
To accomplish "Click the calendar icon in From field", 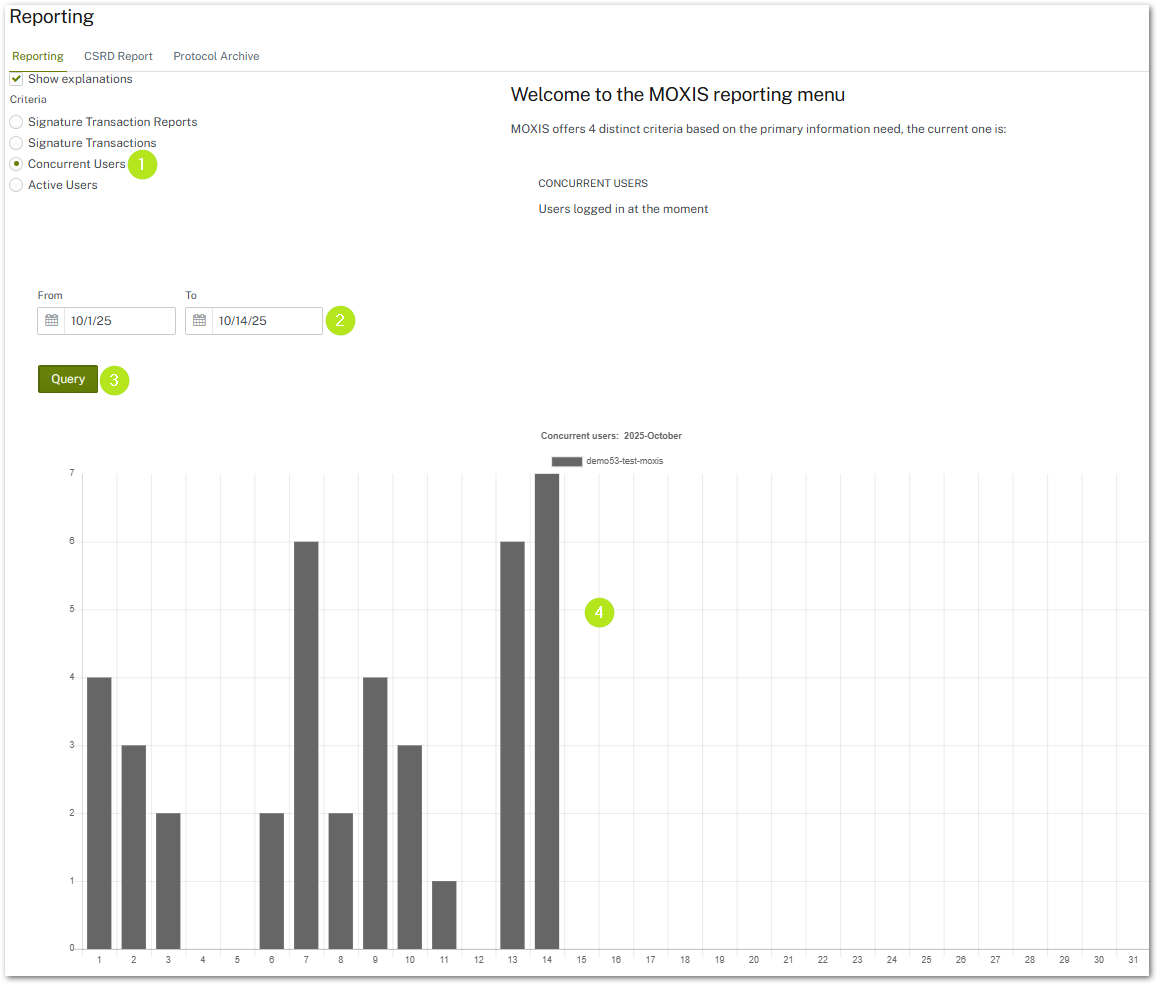I will point(52,321).
